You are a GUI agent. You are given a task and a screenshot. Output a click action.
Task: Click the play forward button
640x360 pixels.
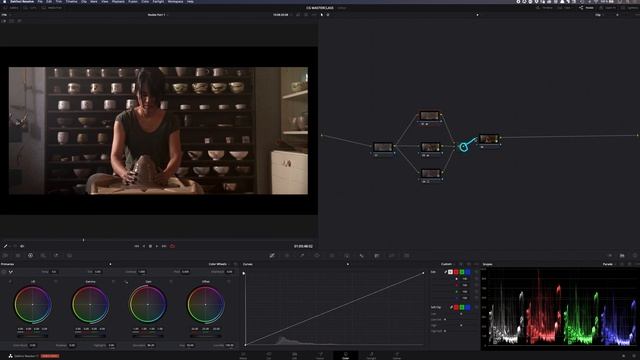(x=157, y=246)
